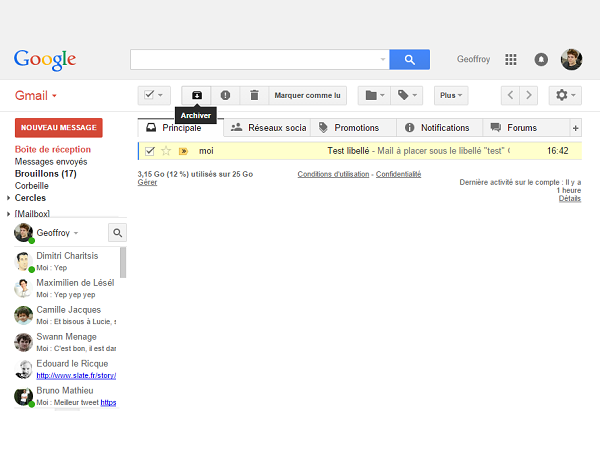Uncheck the checkbox on the moi message row
Viewport: 600px width, 450px height.
150,151
